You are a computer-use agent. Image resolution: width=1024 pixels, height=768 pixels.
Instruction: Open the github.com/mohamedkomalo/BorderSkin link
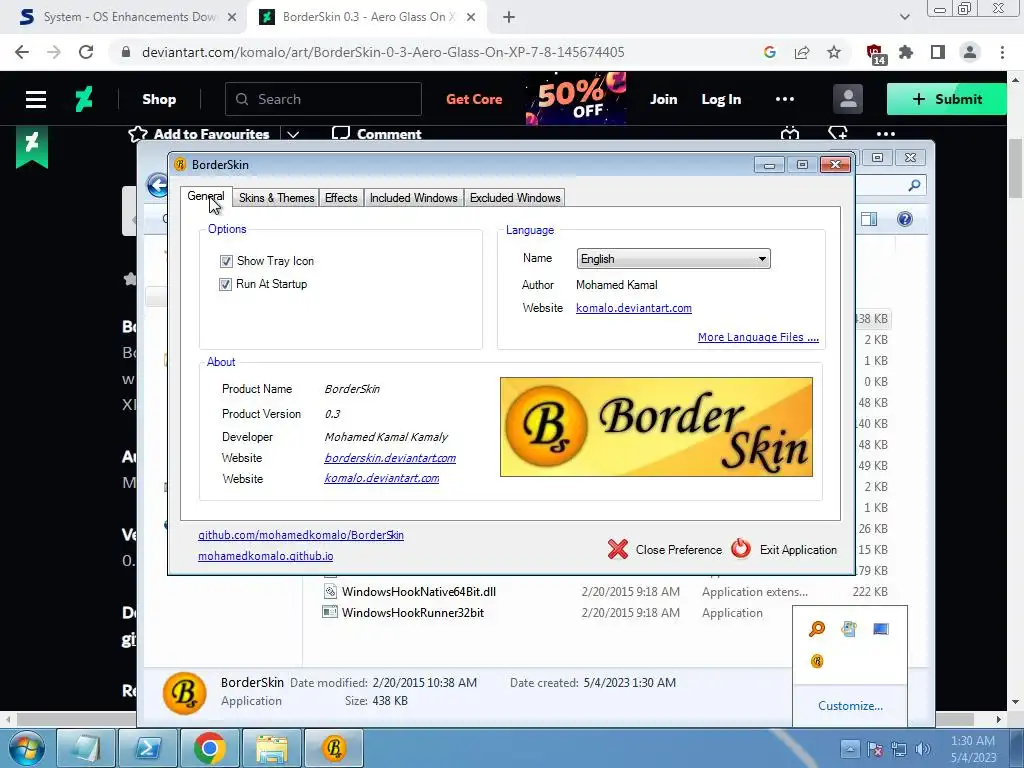point(300,535)
